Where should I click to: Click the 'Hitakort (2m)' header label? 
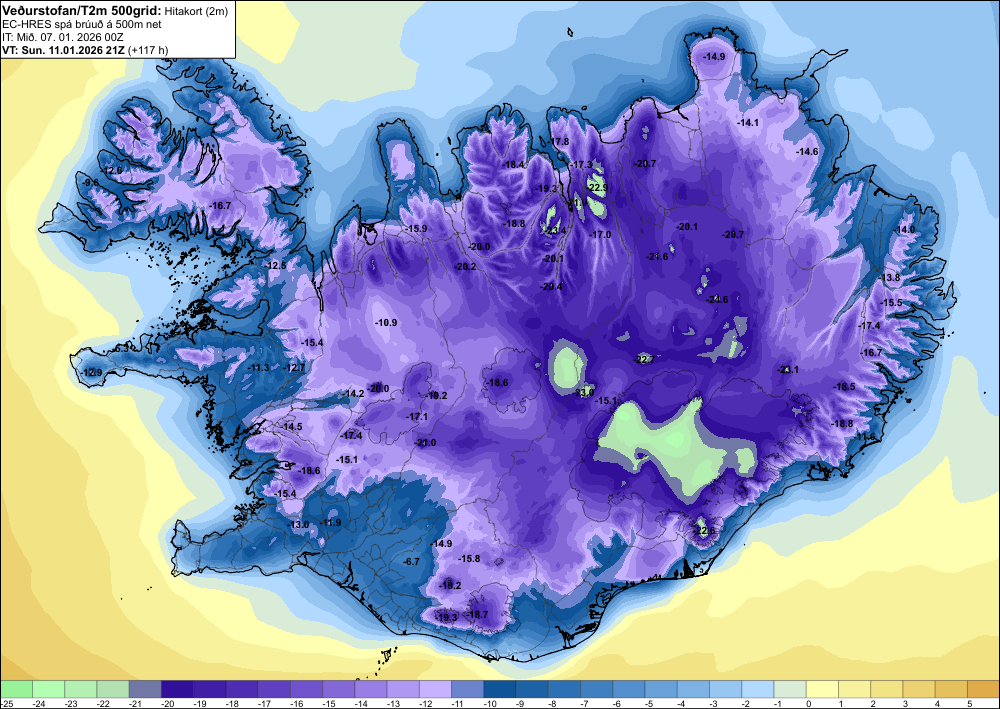[195, 11]
